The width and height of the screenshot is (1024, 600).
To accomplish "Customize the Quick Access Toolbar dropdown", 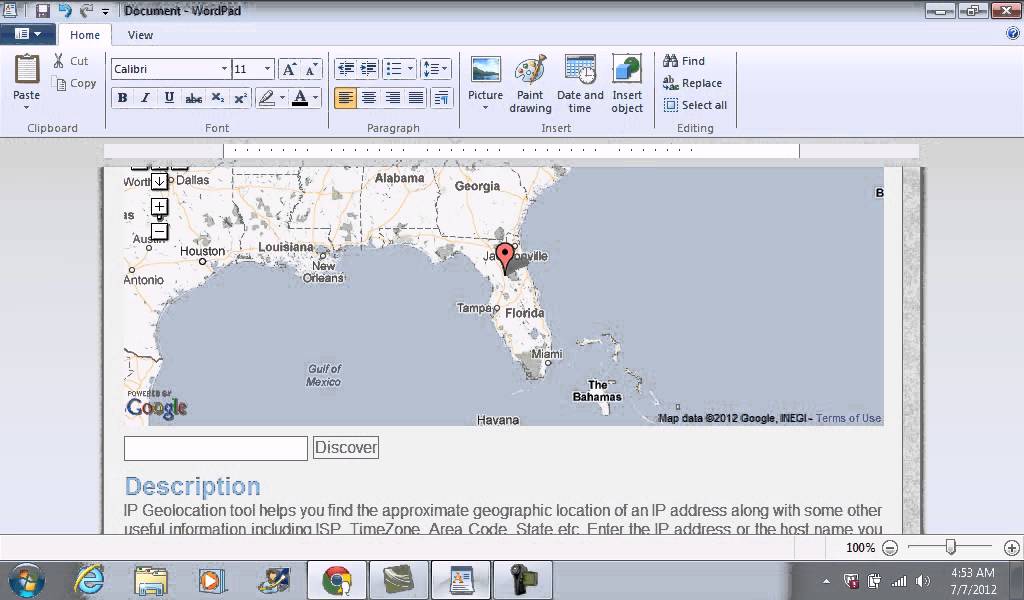I will [105, 11].
